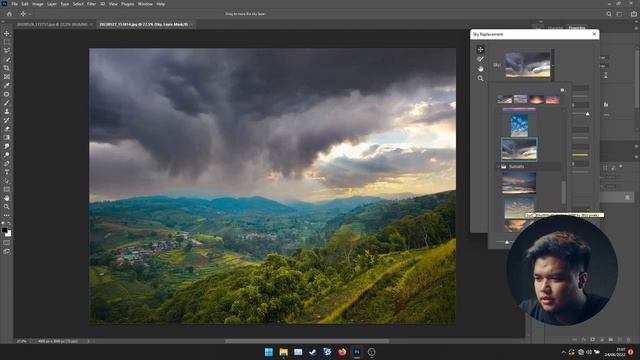Viewport: 640px width, 360px height.
Task: Show hidden system tray icons
Action: pos(564,352)
